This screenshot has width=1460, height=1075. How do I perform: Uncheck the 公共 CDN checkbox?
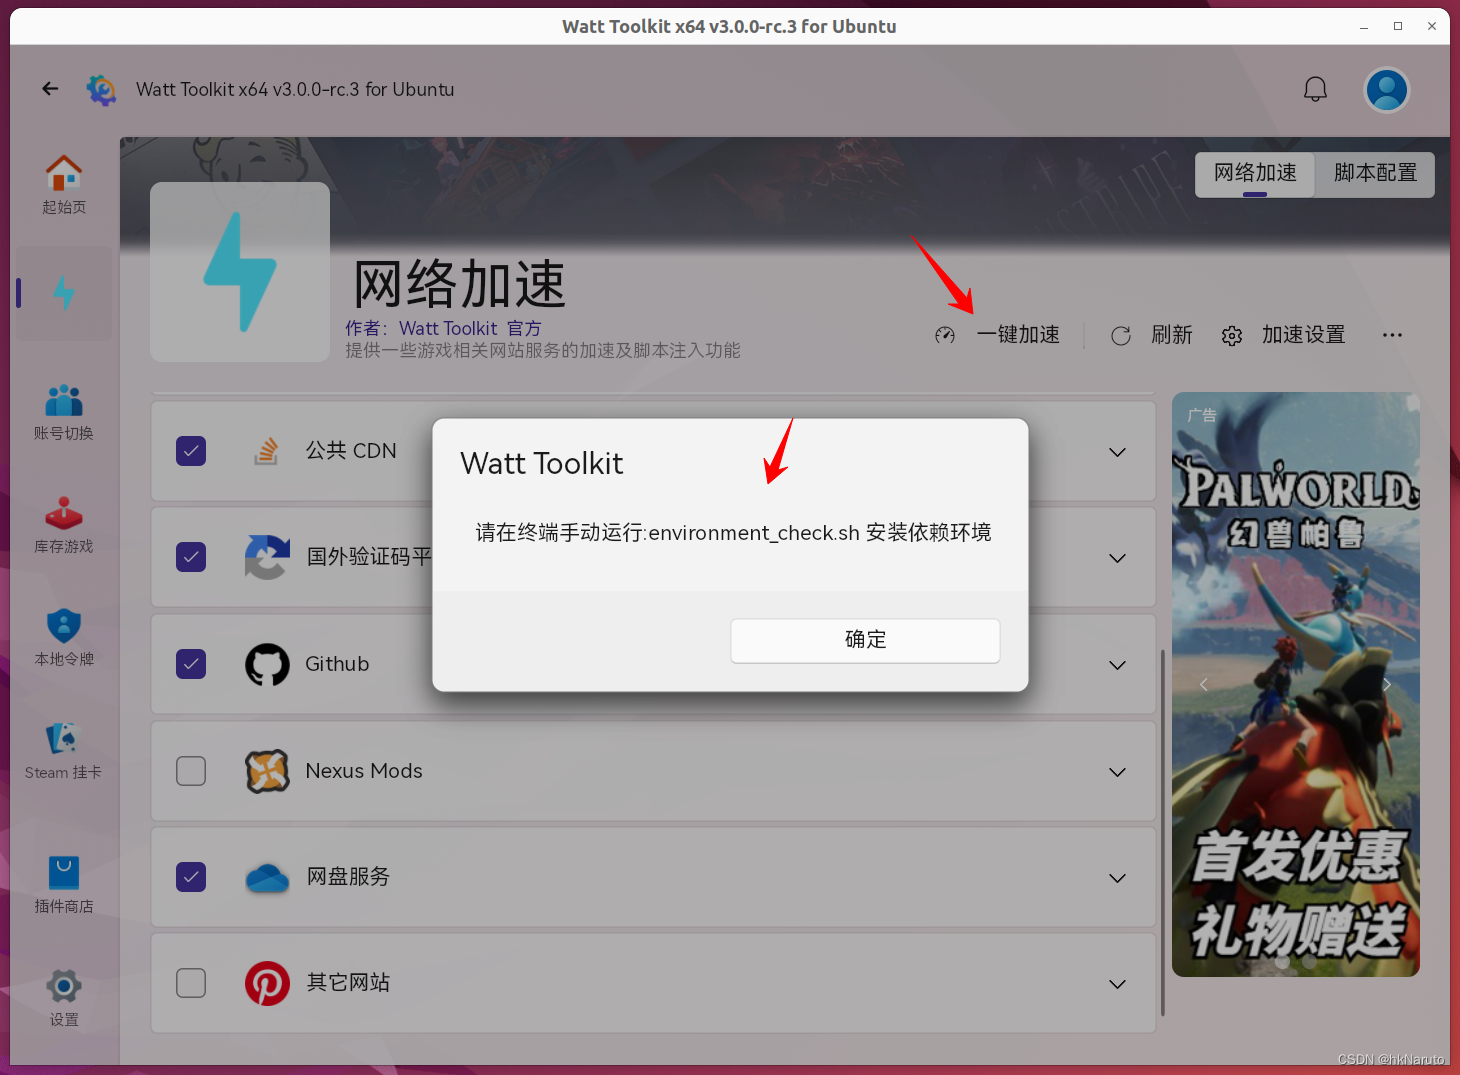[191, 451]
